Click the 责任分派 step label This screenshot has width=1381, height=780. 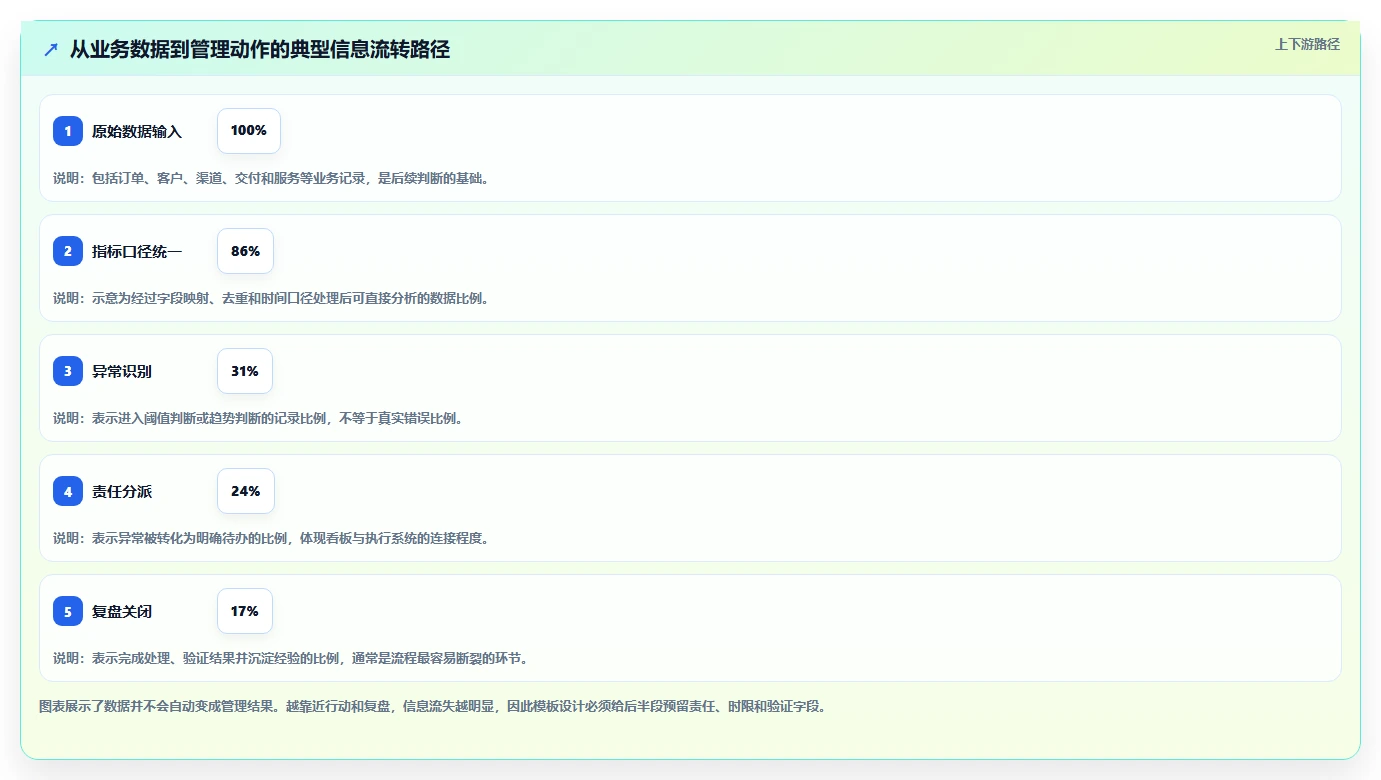click(122, 491)
